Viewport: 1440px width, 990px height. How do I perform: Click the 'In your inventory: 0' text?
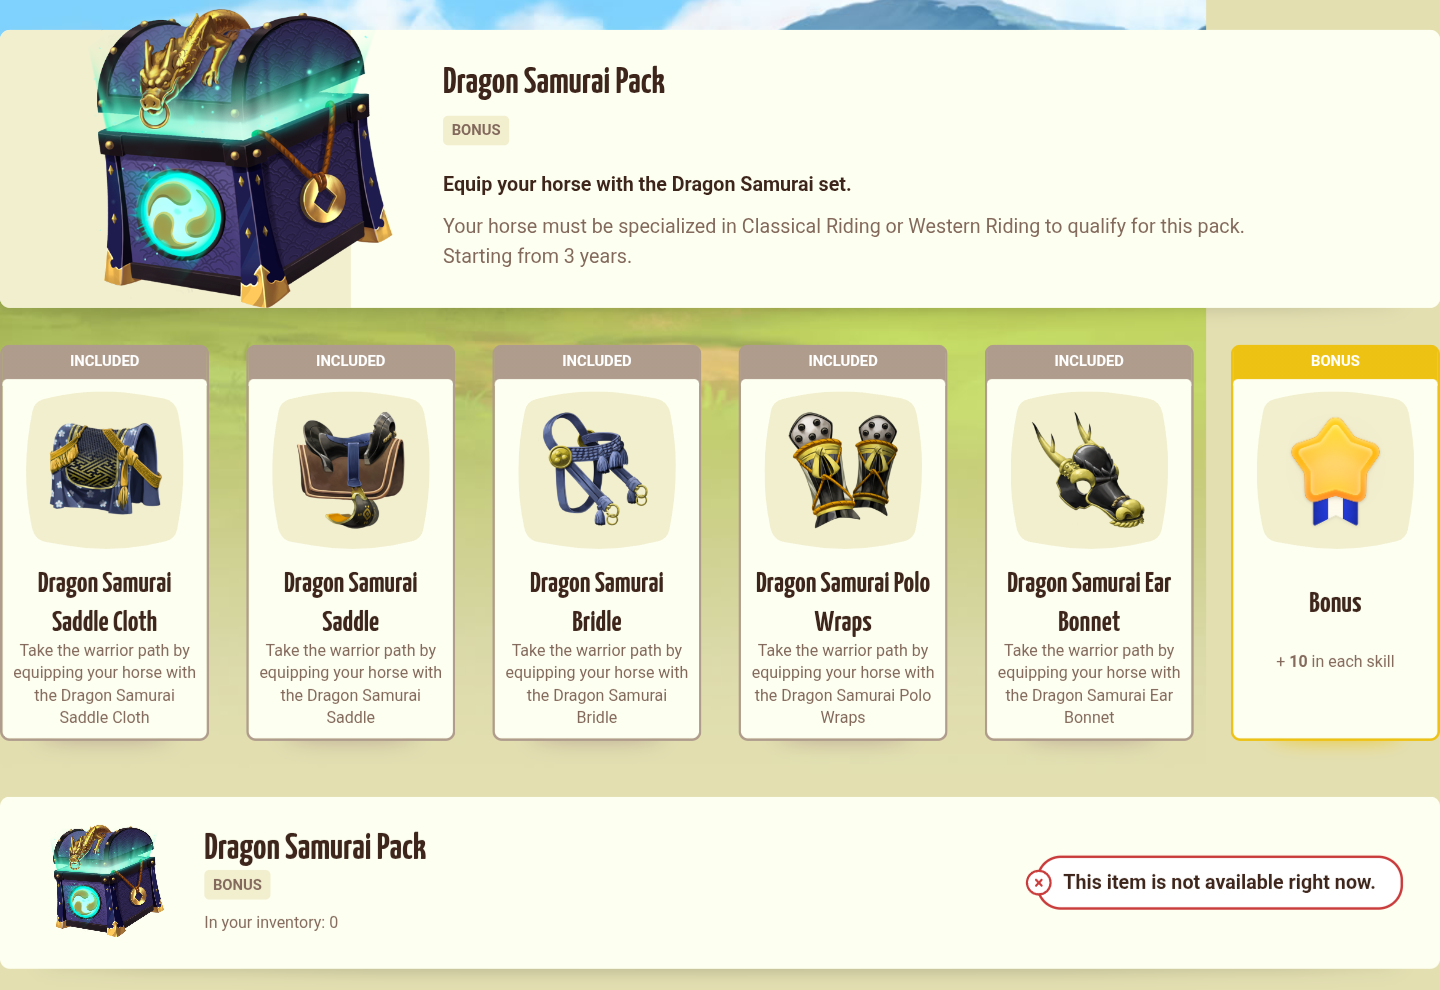coord(271,922)
